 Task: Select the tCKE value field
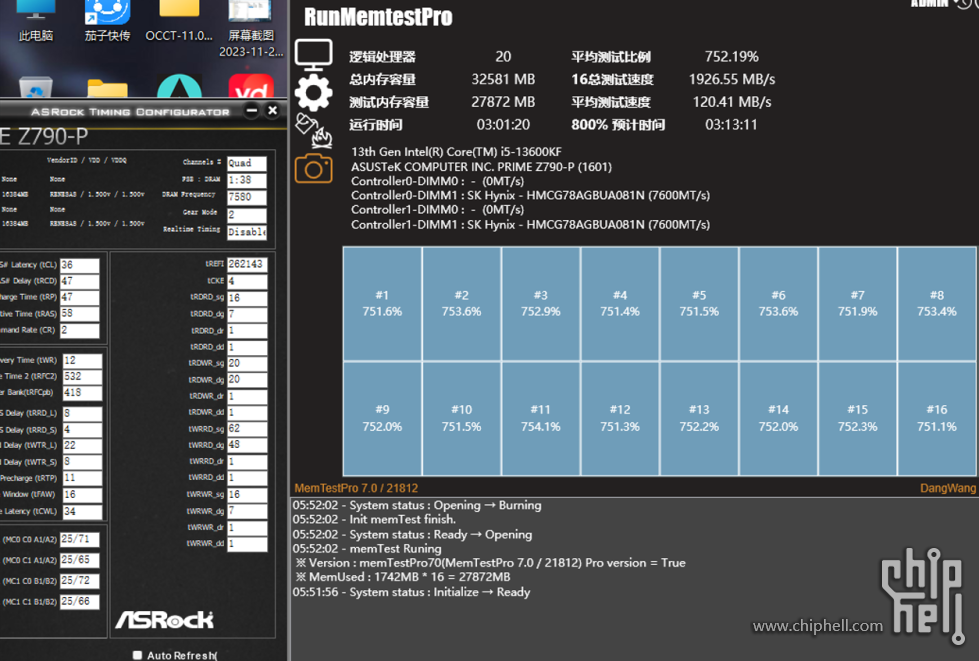point(247,281)
